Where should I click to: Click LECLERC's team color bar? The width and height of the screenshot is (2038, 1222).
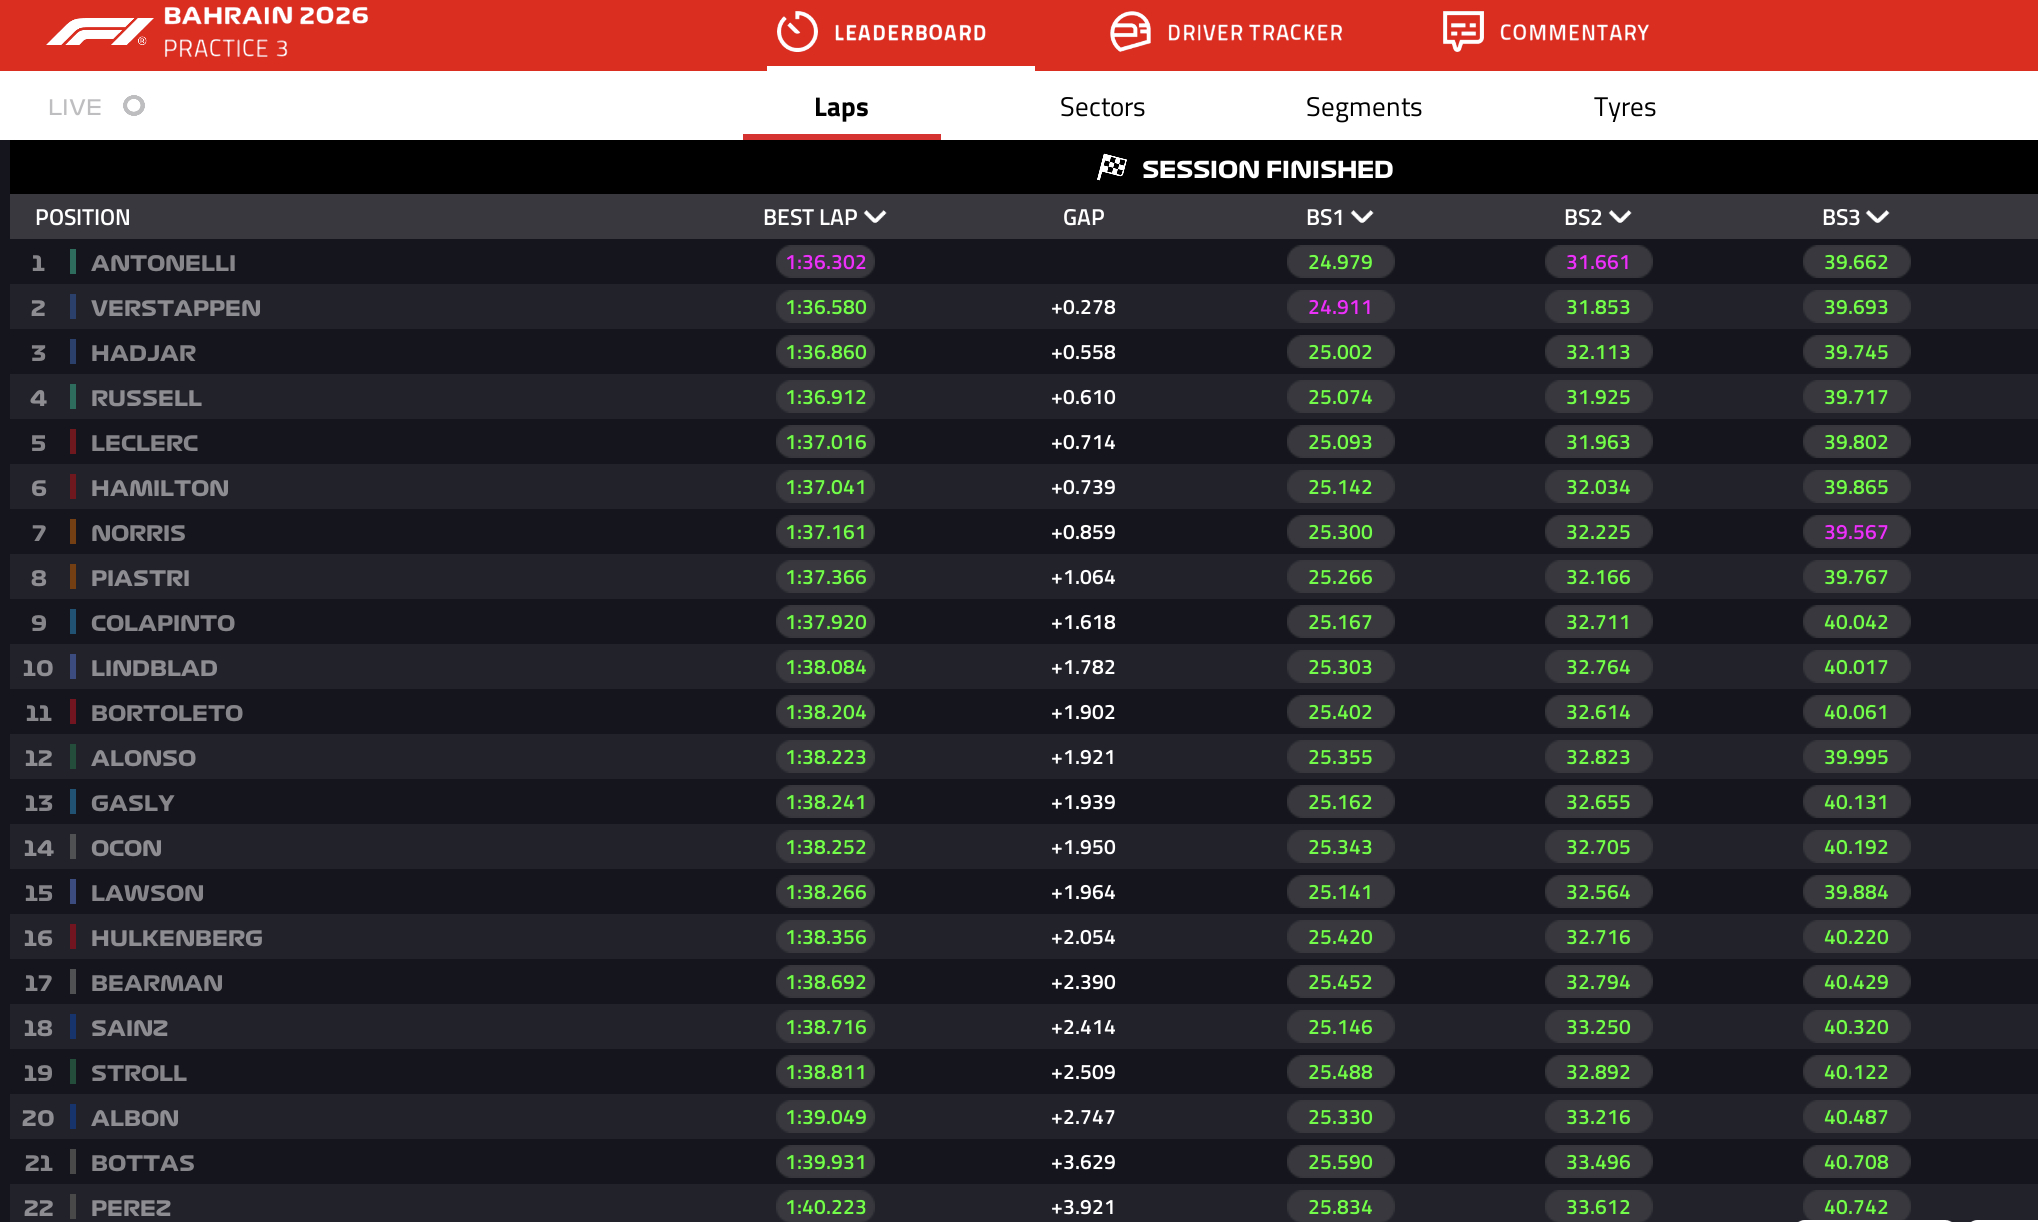coord(73,442)
